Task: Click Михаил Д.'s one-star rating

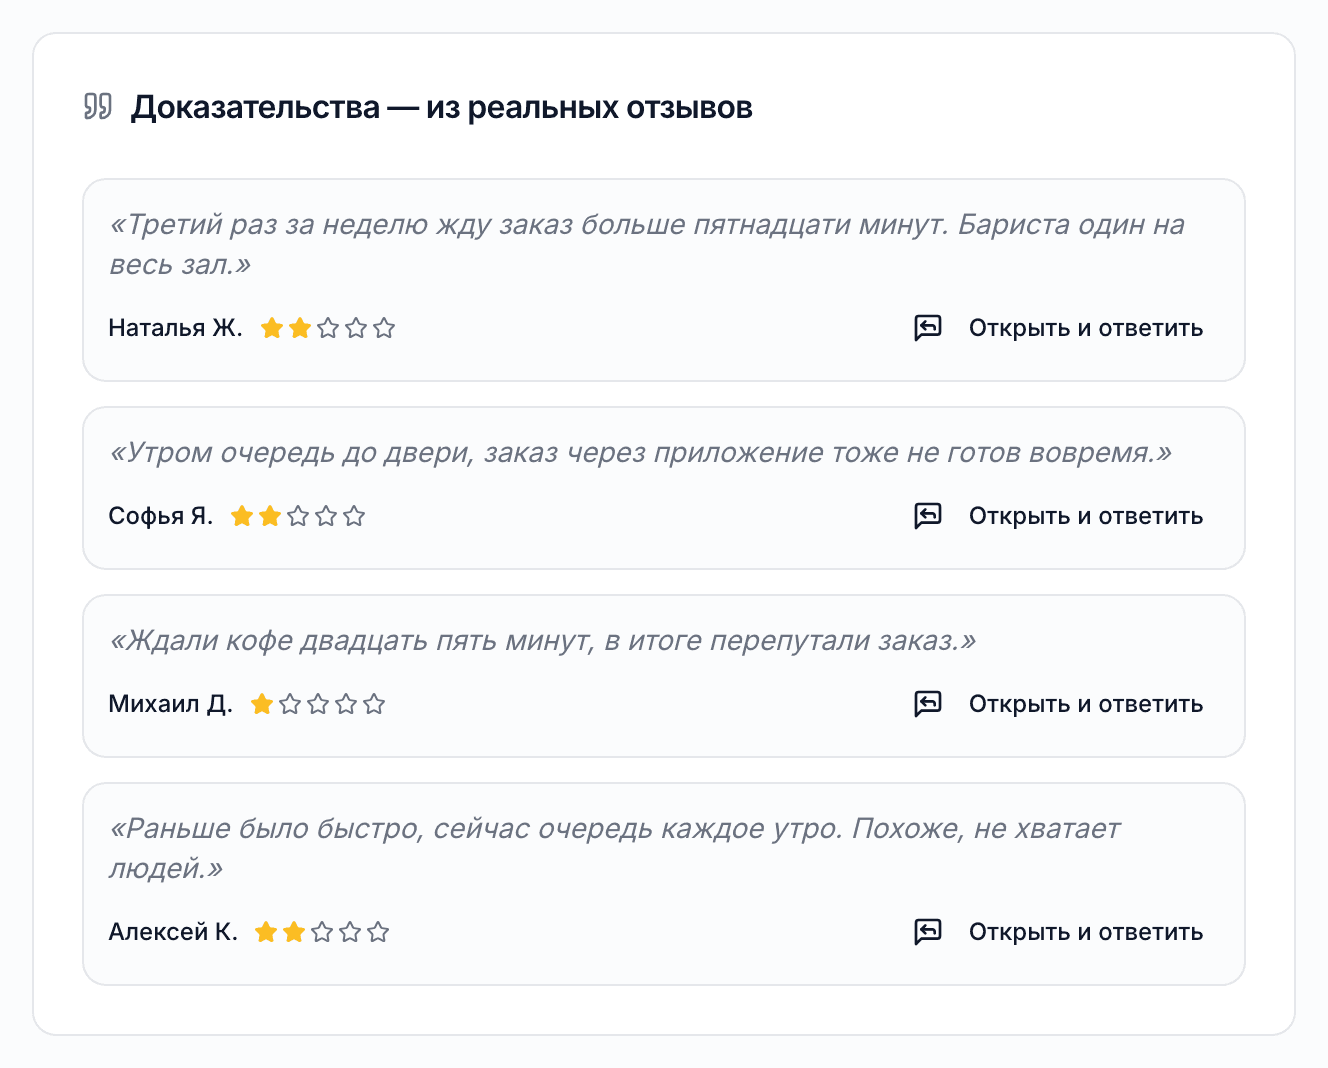Action: pos(318,704)
